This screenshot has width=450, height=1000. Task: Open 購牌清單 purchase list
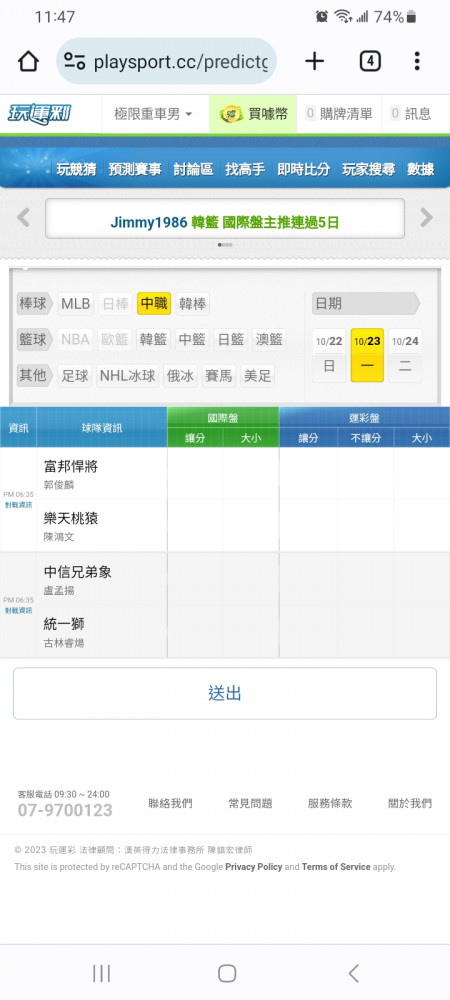pyautogui.click(x=339, y=114)
